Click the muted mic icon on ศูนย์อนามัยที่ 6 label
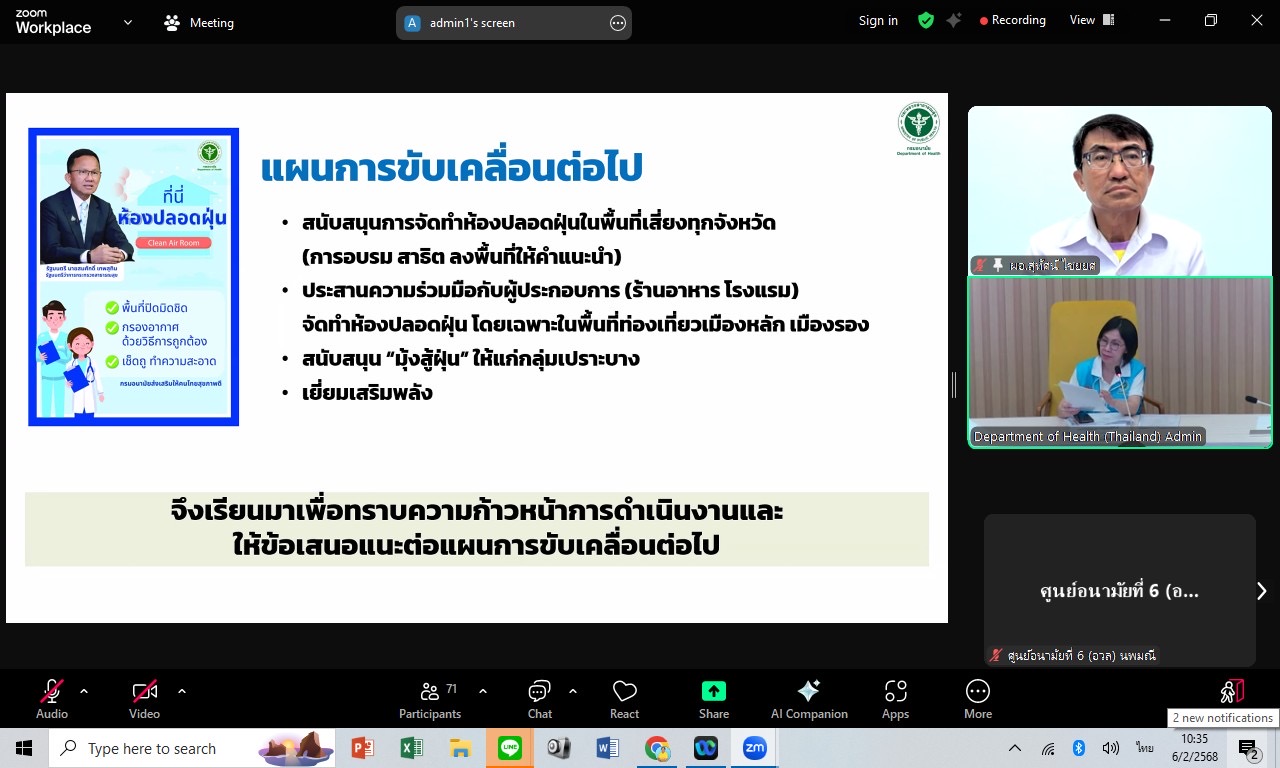Screen dimensions: 1280x768 pyautogui.click(x=996, y=656)
